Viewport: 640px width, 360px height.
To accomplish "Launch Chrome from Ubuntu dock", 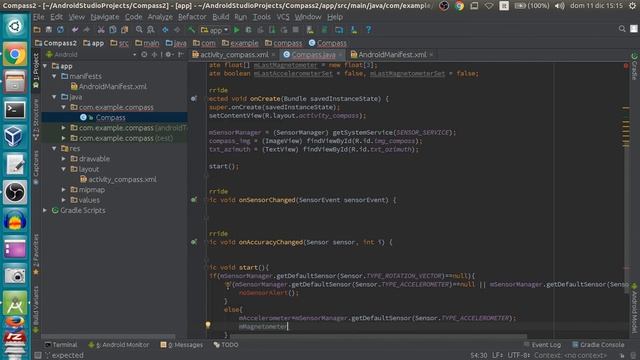I will pos(15,54).
